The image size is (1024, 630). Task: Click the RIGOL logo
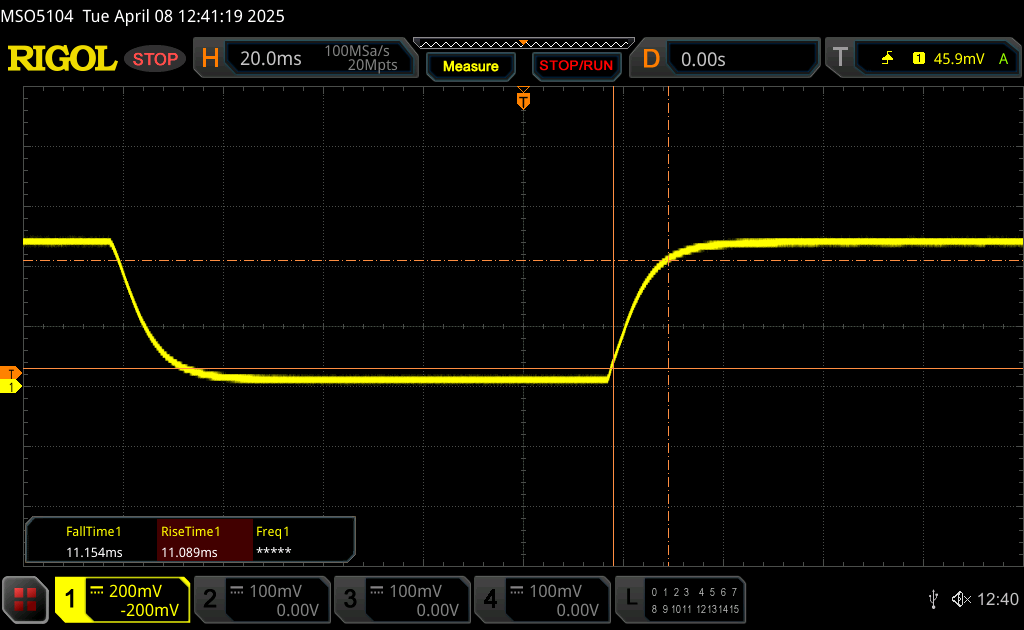pos(62,59)
